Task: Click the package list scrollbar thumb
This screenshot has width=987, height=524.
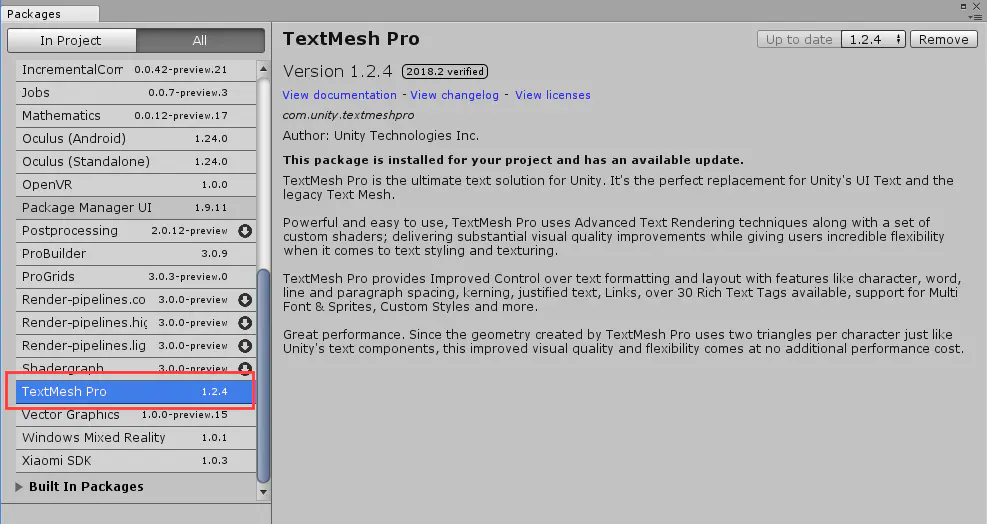Action: tap(263, 375)
